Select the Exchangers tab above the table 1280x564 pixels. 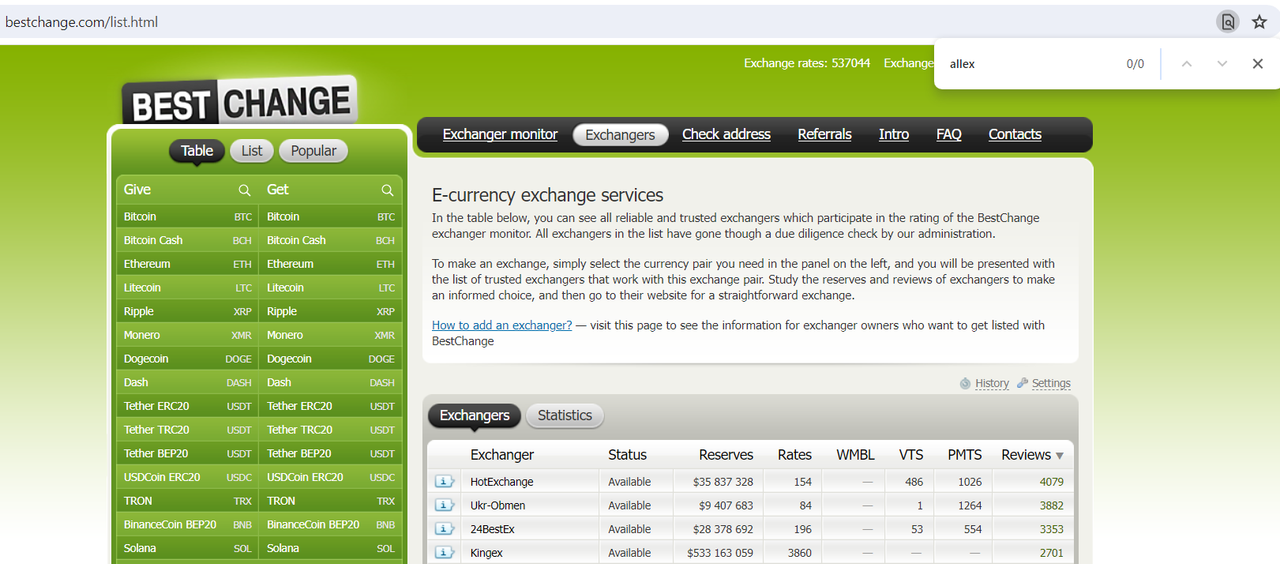coord(475,416)
